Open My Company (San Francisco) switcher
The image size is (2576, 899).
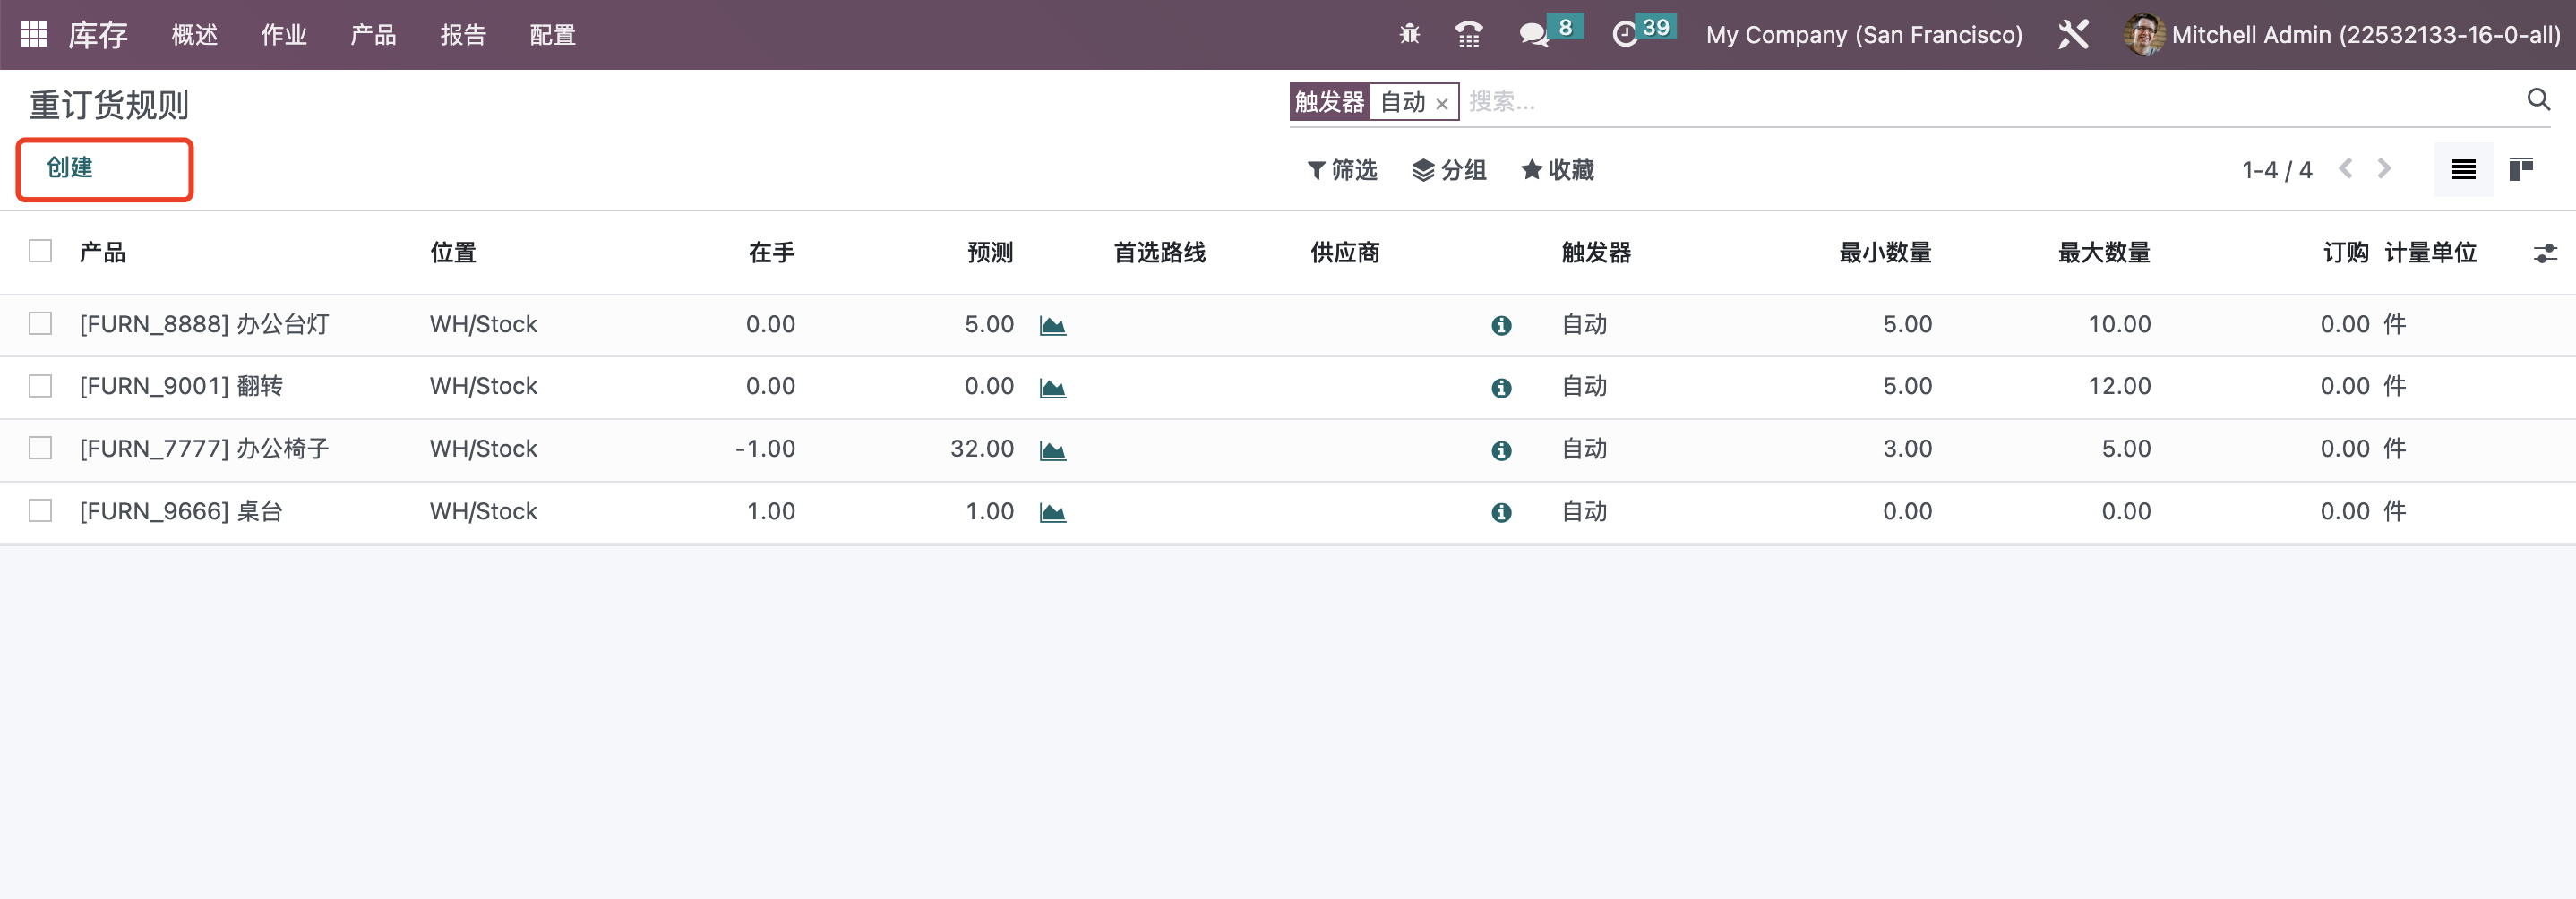[1864, 35]
